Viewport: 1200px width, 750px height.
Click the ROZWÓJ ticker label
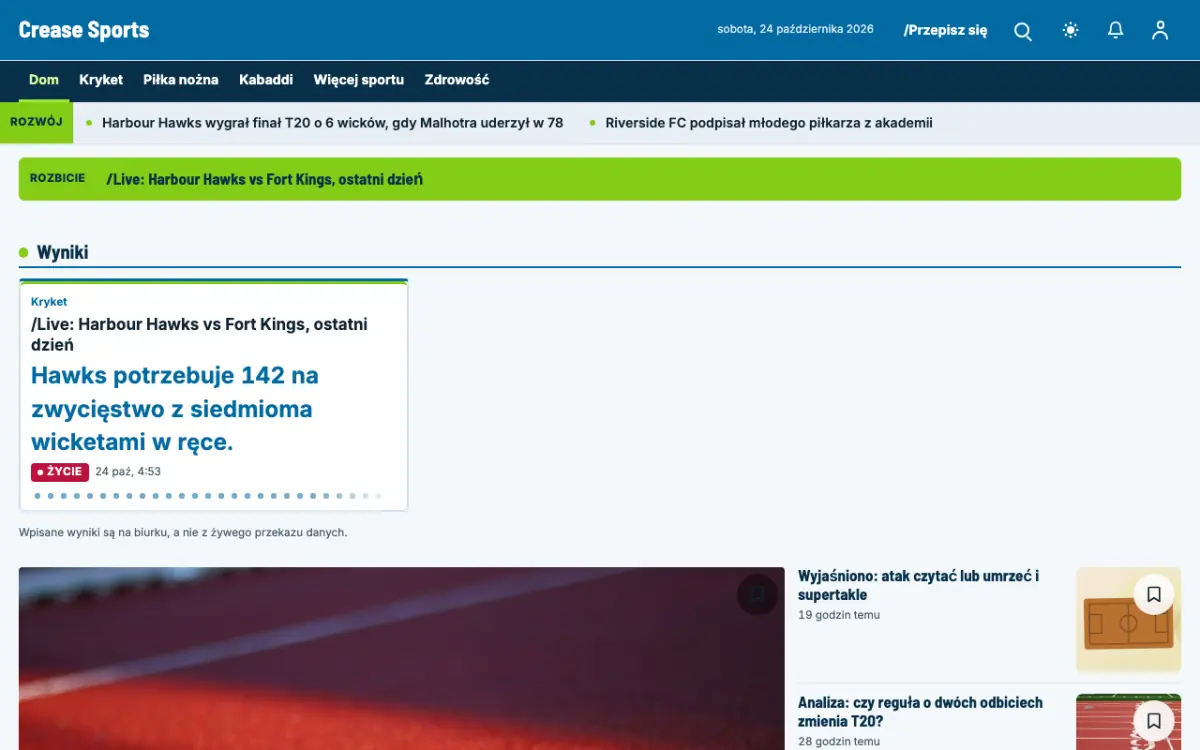point(37,122)
